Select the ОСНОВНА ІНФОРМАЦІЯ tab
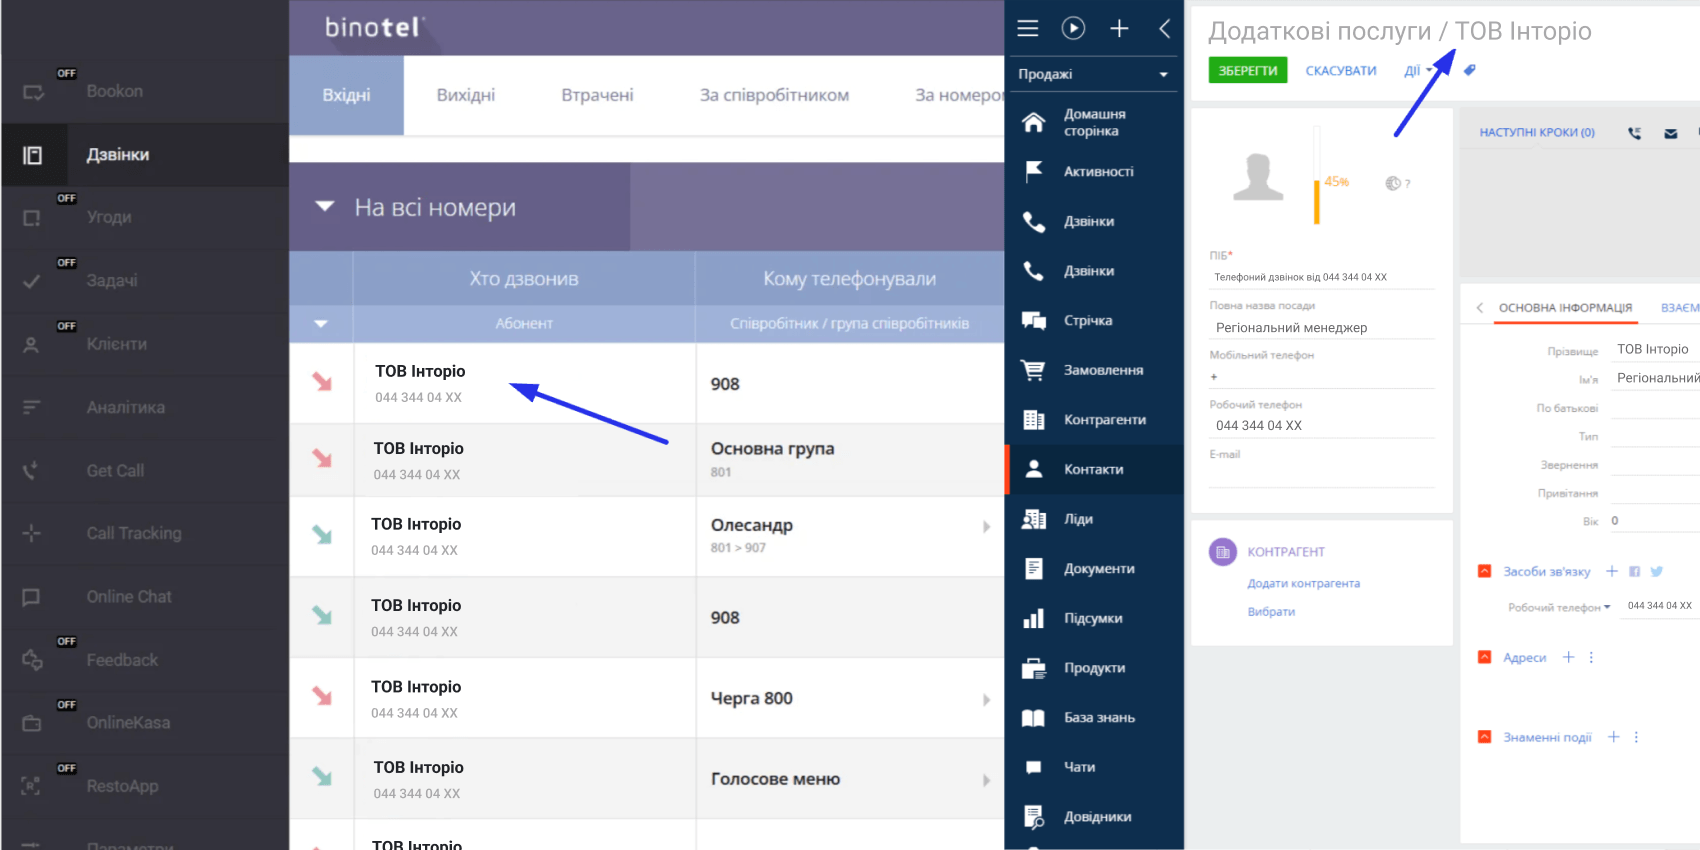Image resolution: width=1700 pixels, height=850 pixels. [x=1565, y=308]
